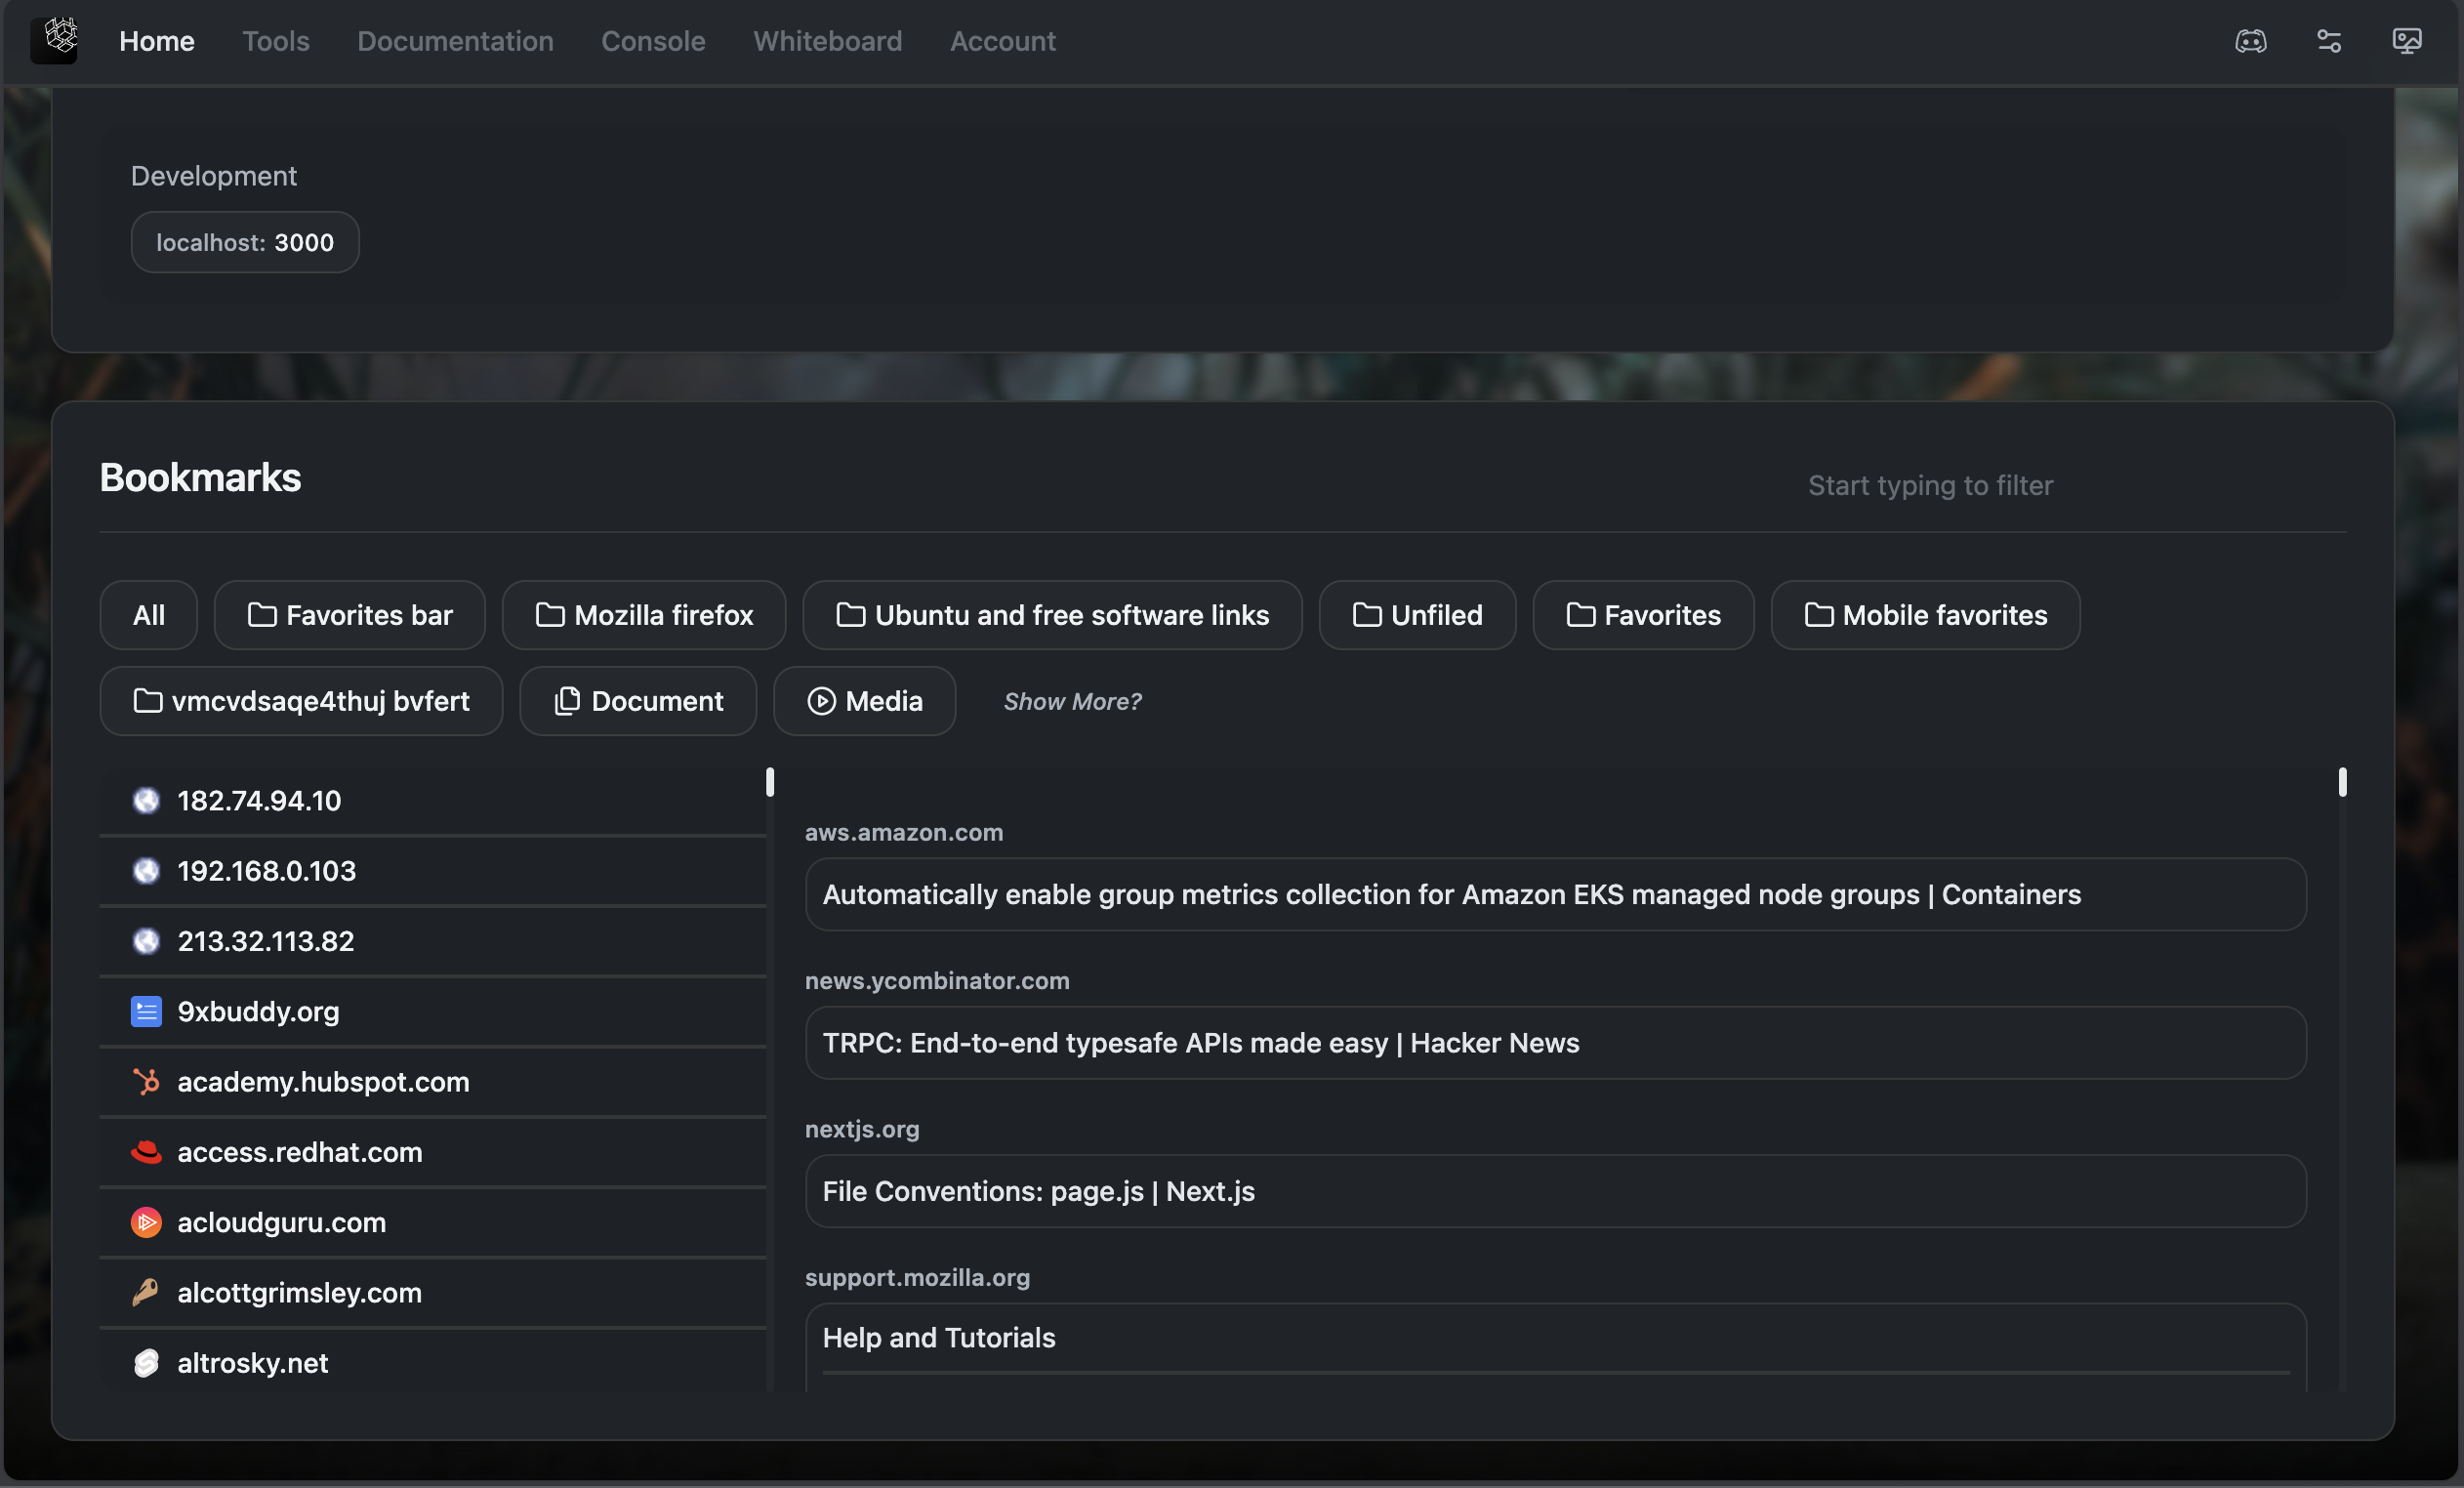Click the bookmark results scrollbar thumb
Screen dimensions: 2464x1488
2342,782
